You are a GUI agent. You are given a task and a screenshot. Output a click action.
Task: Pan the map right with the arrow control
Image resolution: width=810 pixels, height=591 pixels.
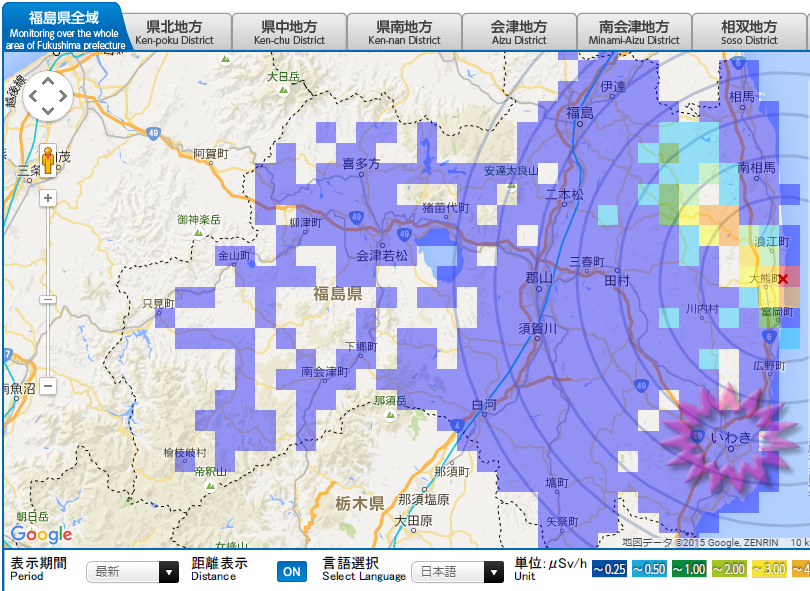coord(62,96)
